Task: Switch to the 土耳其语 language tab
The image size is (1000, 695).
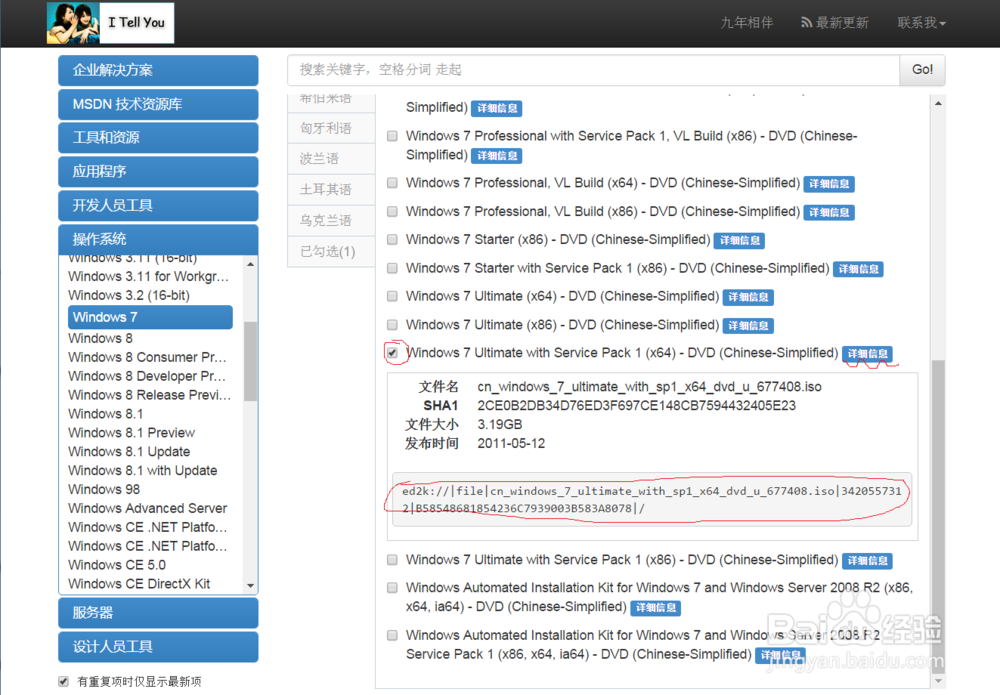Action: coord(330,189)
